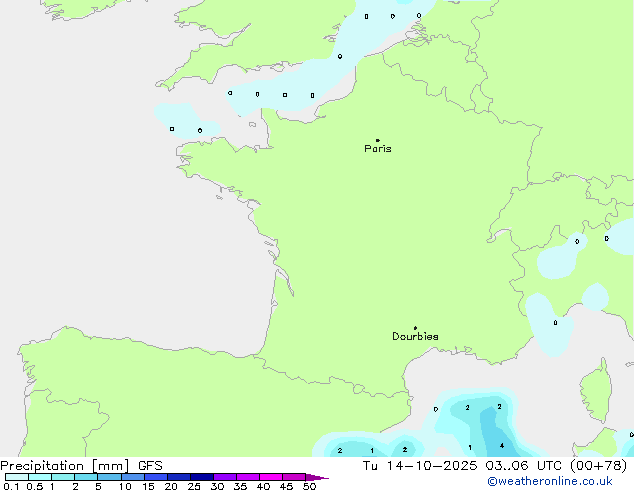Click the Dourbies city label
Viewport: 634px width, 490px height.
tap(415, 336)
